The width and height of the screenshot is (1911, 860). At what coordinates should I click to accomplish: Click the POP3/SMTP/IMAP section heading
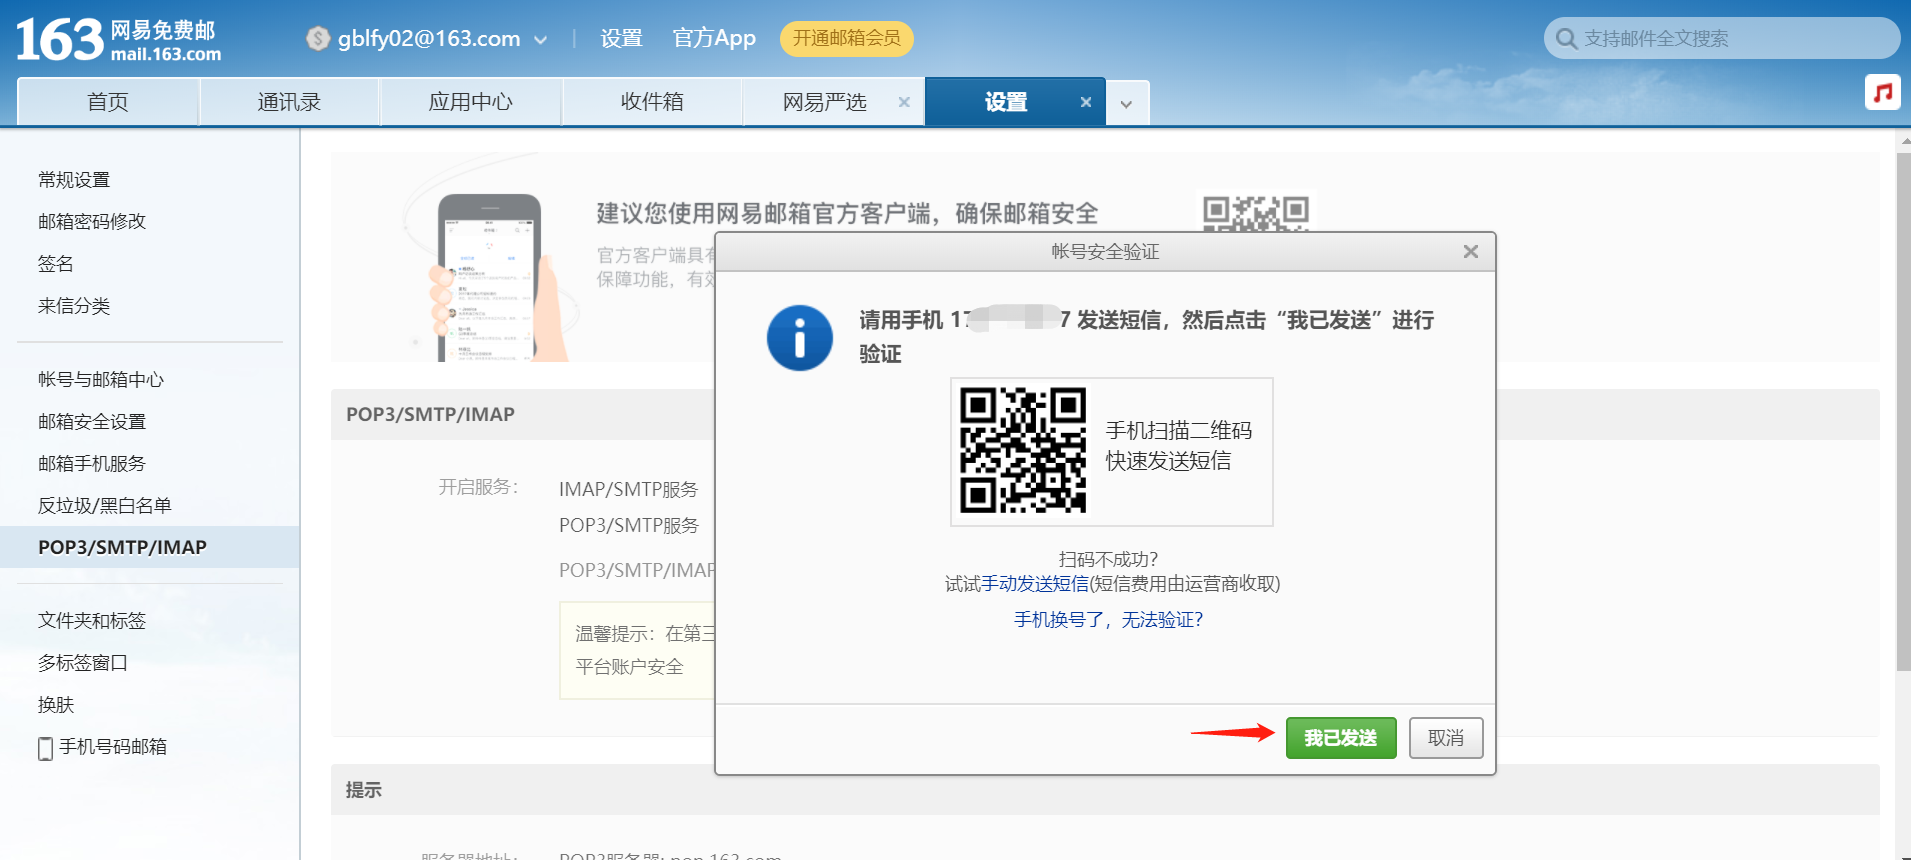(430, 414)
